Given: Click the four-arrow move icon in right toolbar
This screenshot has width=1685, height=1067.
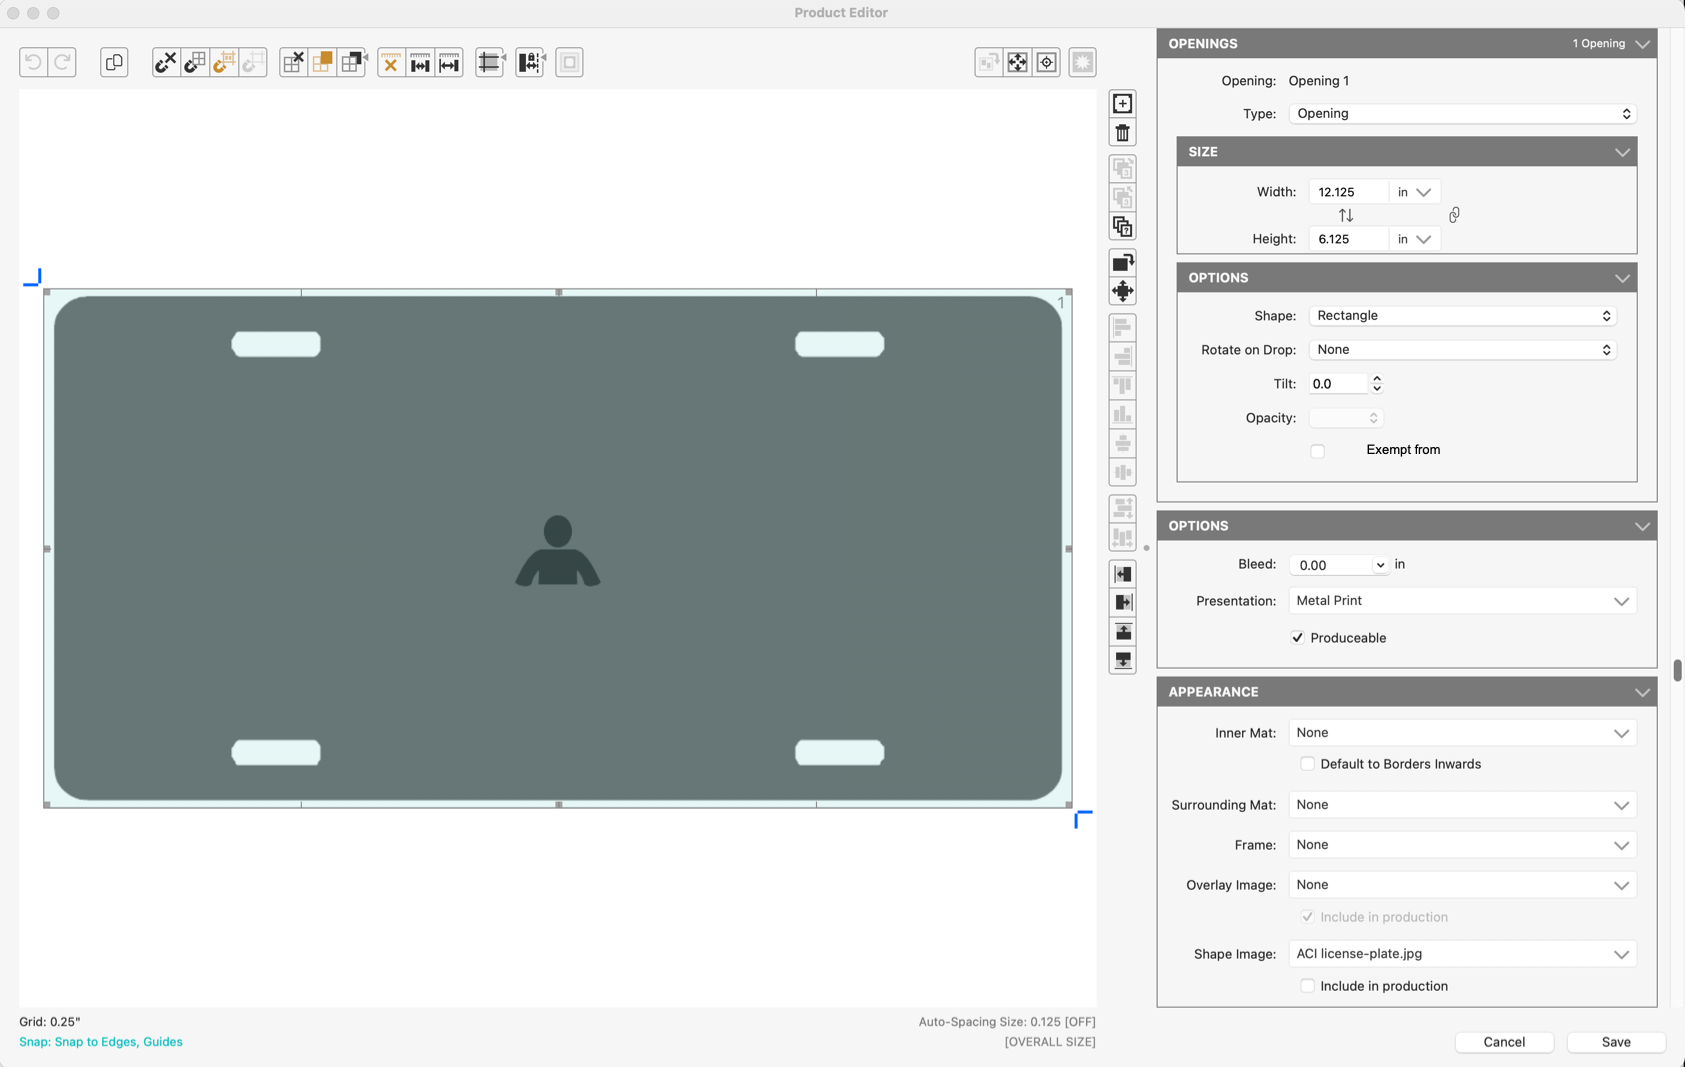Looking at the screenshot, I should (x=1122, y=291).
